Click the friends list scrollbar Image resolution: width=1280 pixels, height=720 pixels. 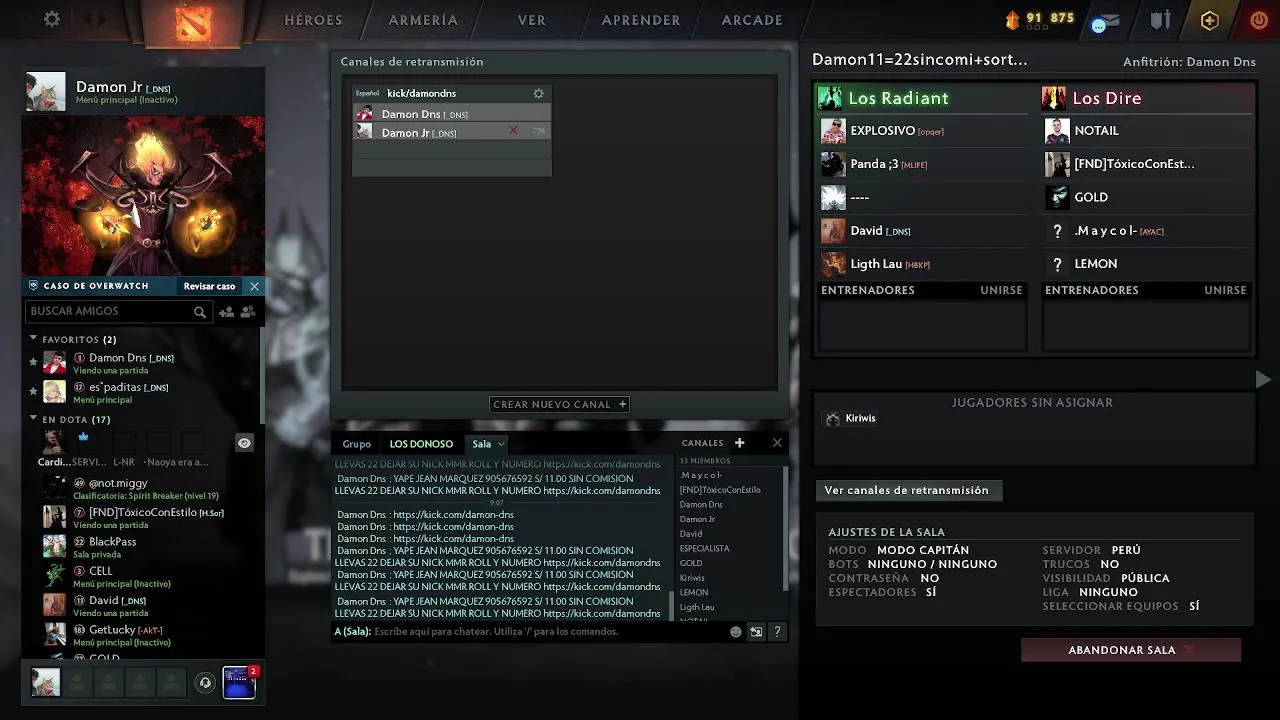pos(262,375)
